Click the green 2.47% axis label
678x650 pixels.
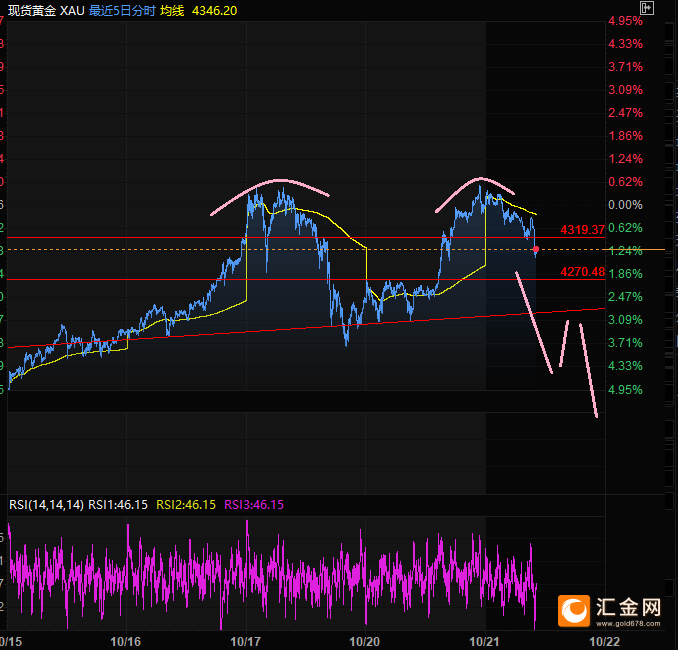pos(625,297)
